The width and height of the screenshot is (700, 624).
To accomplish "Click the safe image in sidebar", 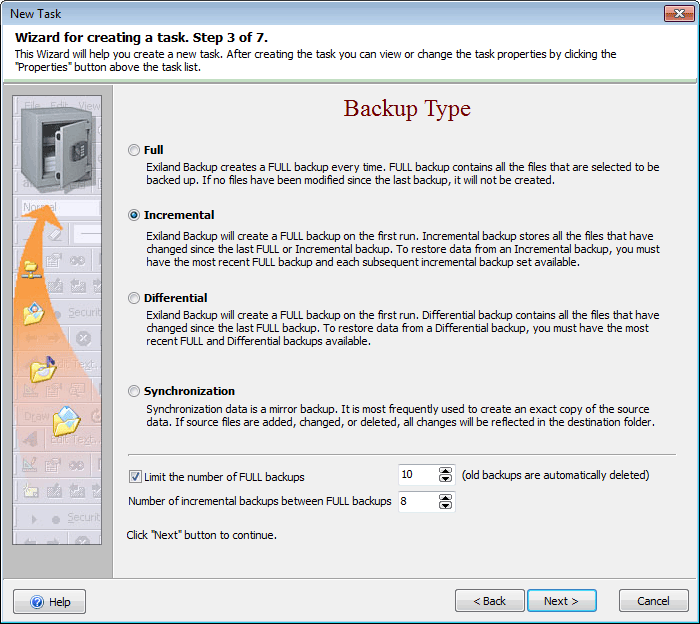I will [58, 150].
